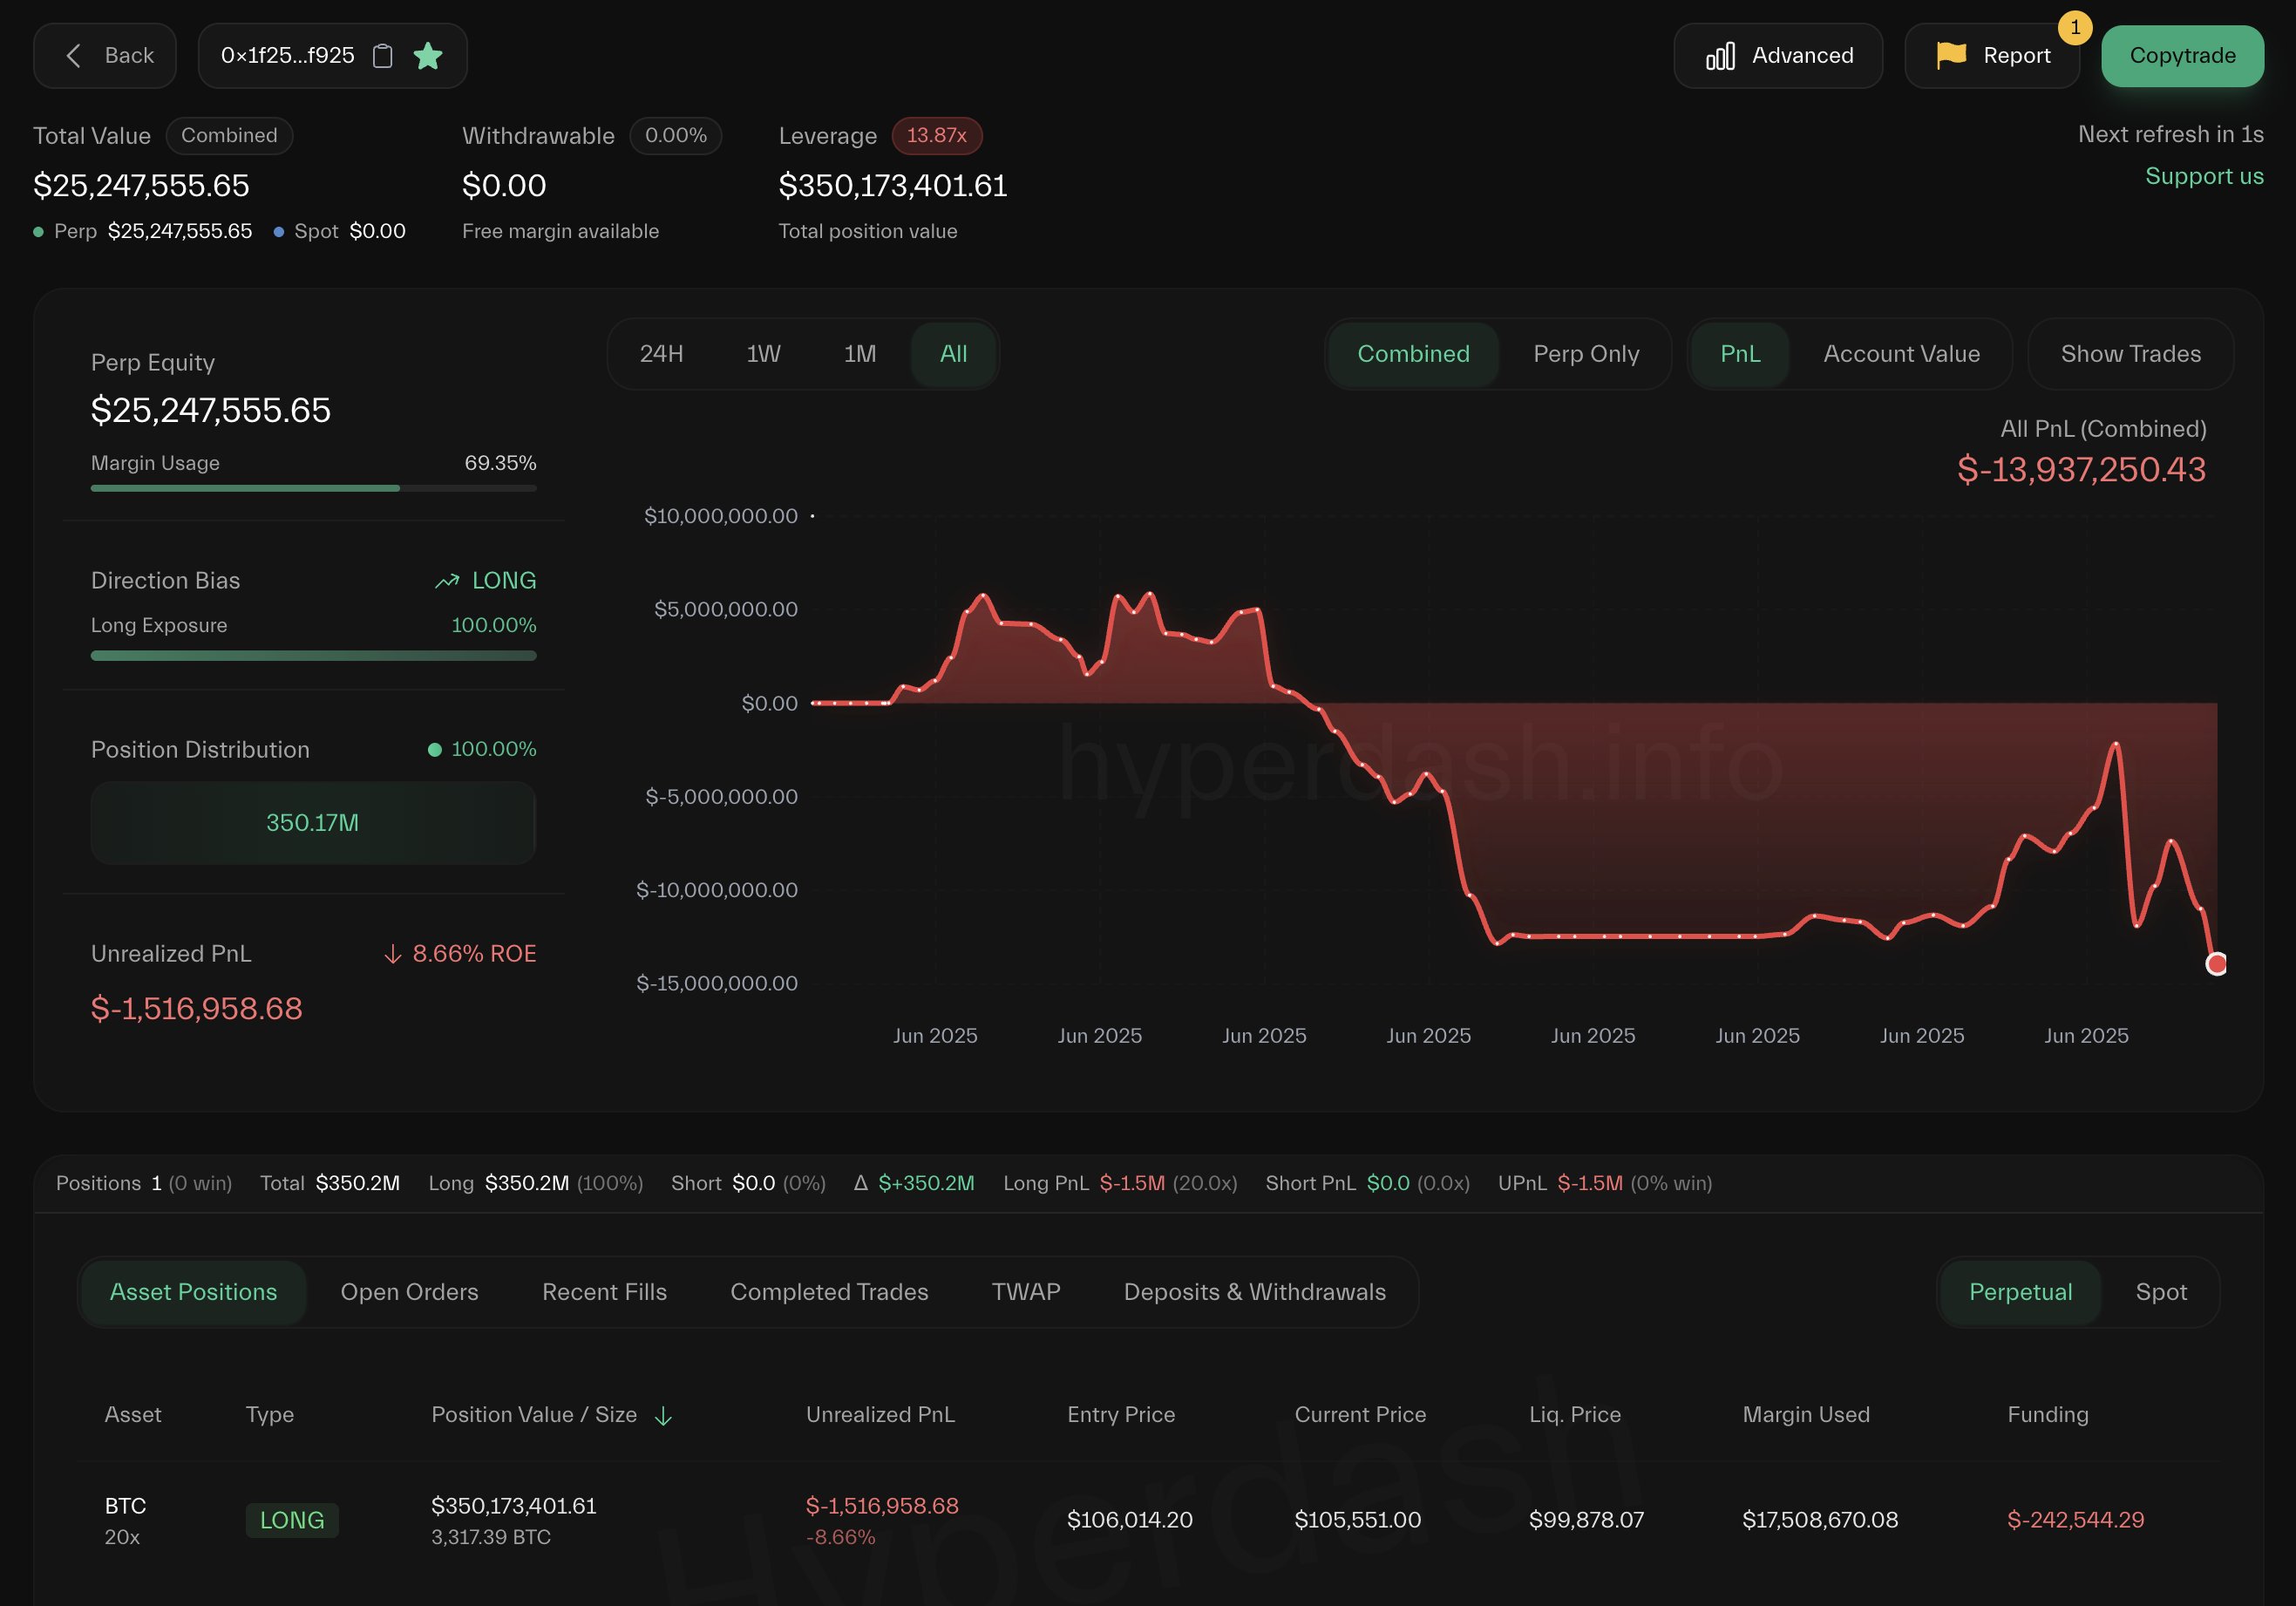Click the LONG type badge in BTC row
The height and width of the screenshot is (1606, 2296).
coord(292,1520)
